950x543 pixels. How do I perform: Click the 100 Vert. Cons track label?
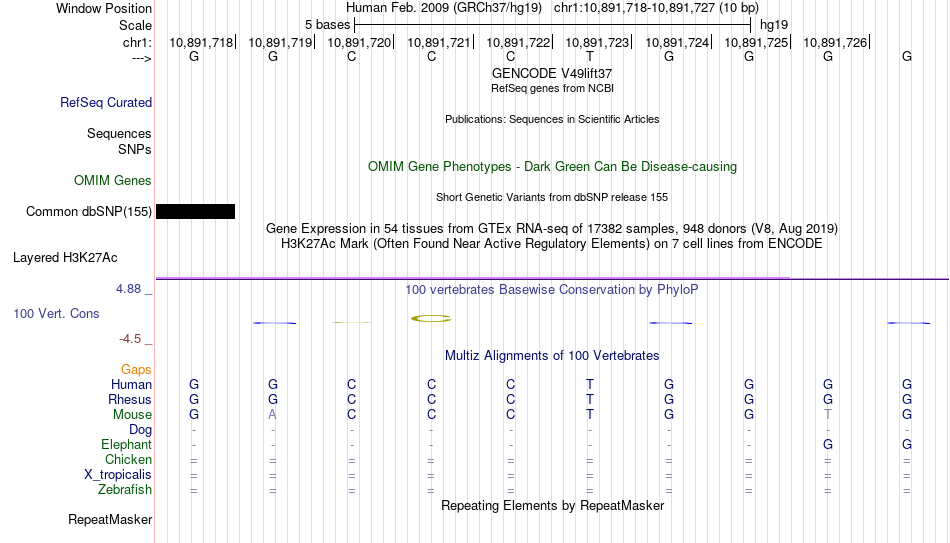(x=56, y=313)
